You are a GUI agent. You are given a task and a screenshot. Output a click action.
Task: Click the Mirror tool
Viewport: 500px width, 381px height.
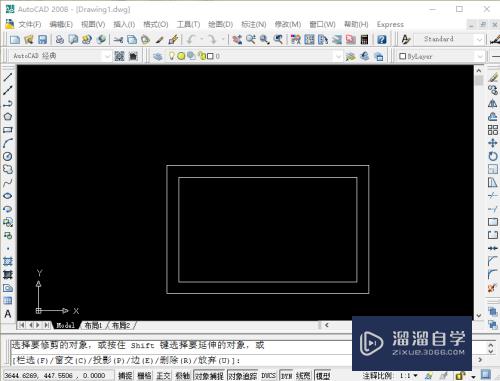click(493, 103)
